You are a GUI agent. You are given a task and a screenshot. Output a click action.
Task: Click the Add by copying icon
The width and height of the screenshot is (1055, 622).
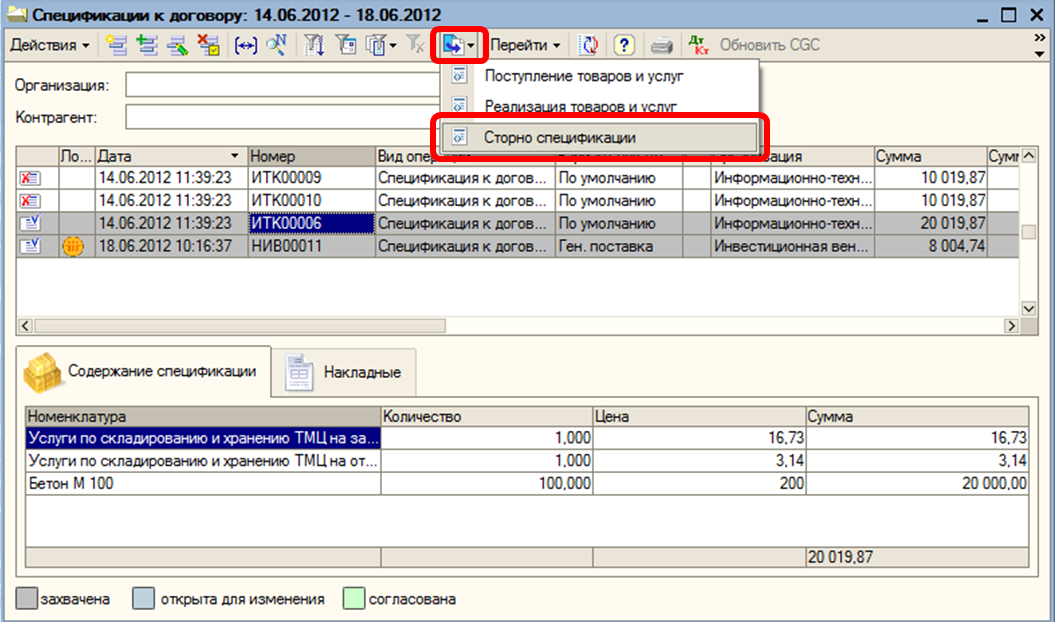(147, 46)
